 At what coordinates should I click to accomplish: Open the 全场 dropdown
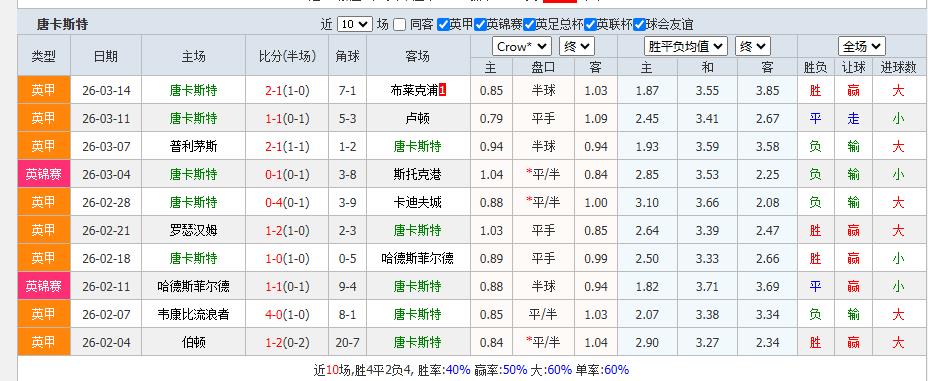pos(862,46)
